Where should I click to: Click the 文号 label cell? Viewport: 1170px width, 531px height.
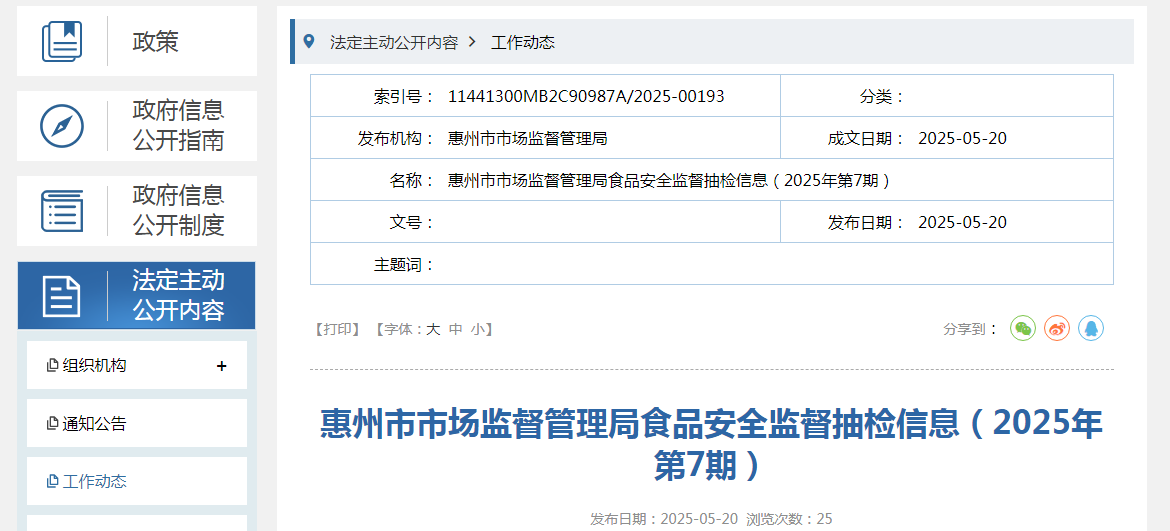coord(413,222)
